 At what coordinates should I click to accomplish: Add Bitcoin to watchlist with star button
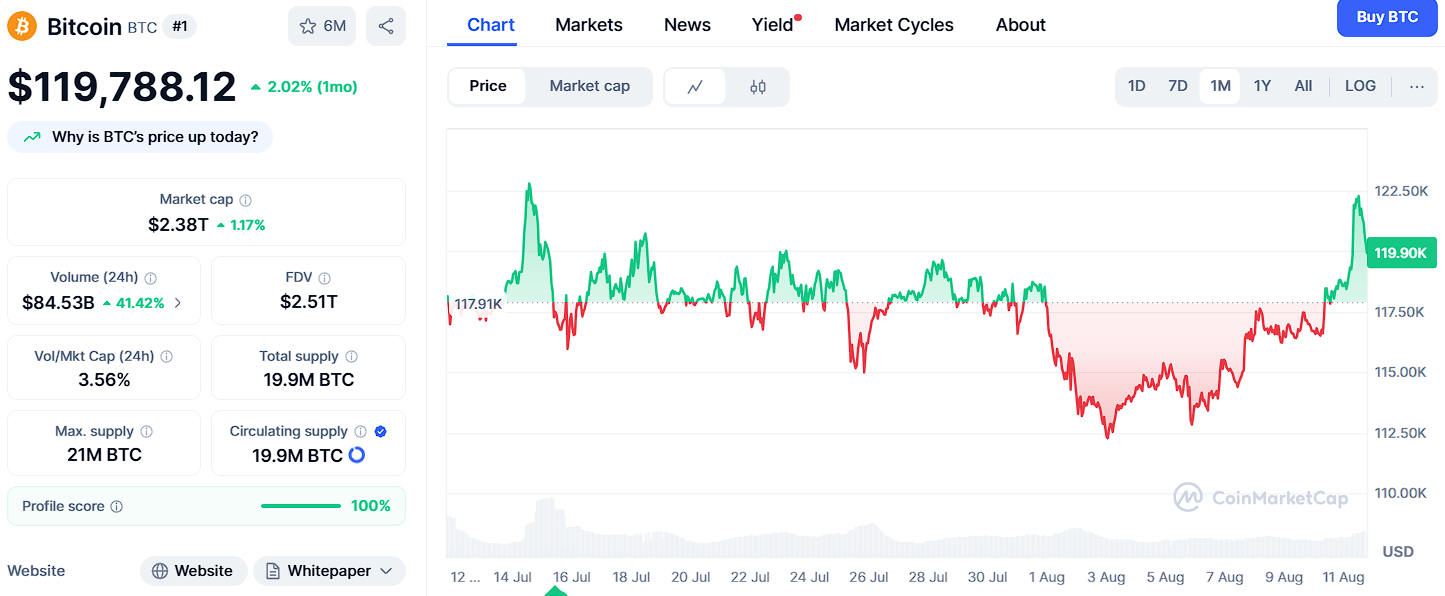[x=322, y=26]
